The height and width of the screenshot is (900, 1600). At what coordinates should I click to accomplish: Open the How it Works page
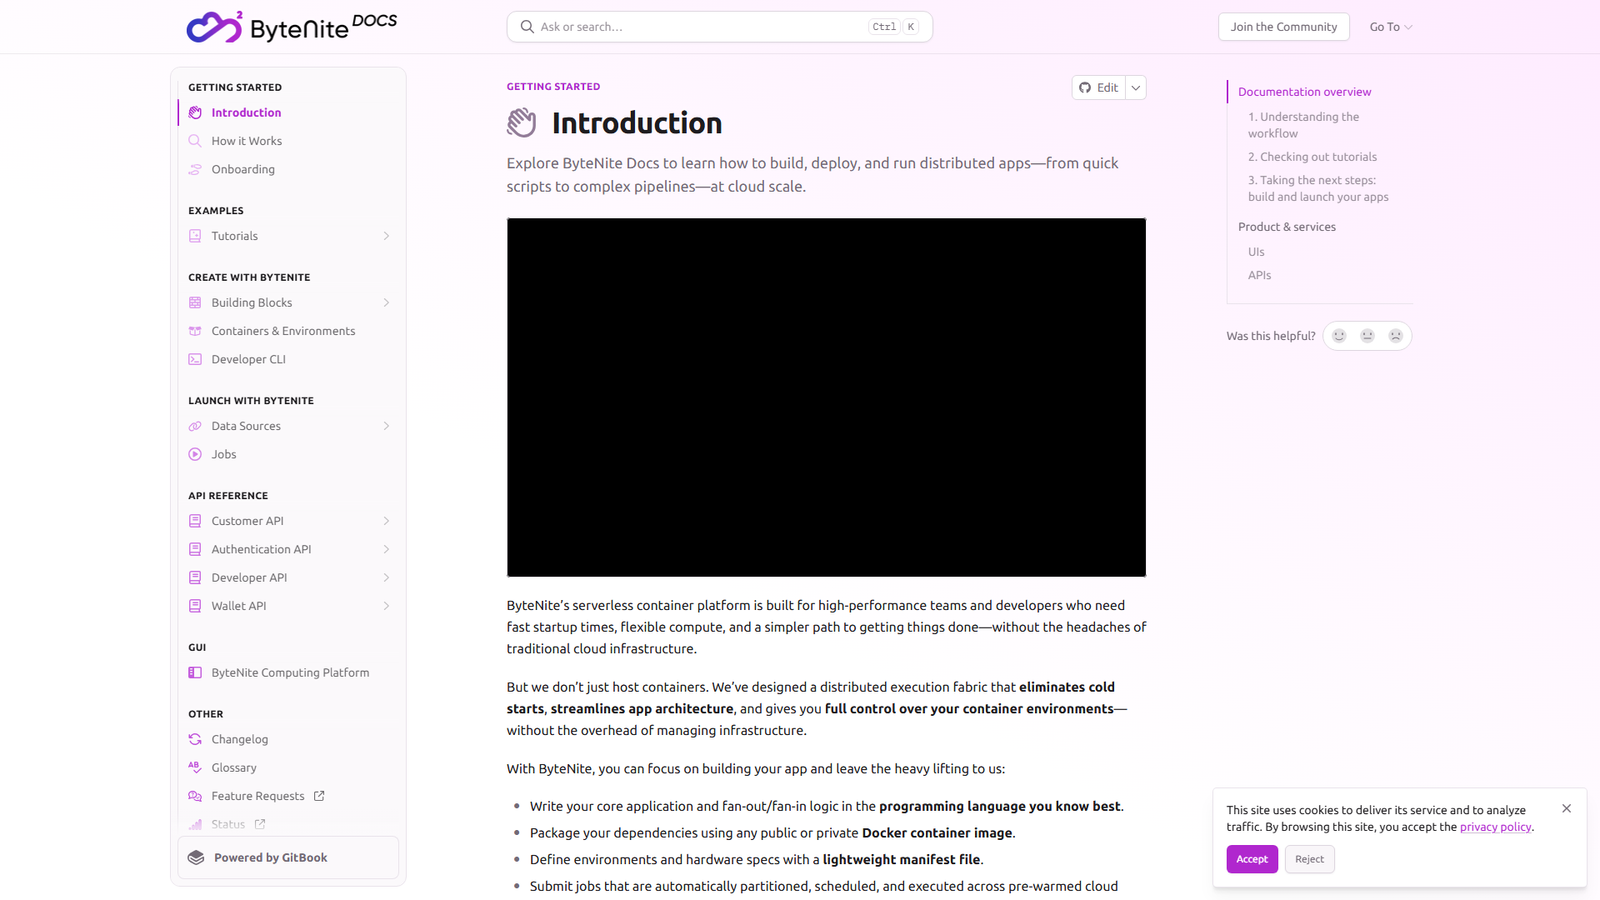point(246,140)
